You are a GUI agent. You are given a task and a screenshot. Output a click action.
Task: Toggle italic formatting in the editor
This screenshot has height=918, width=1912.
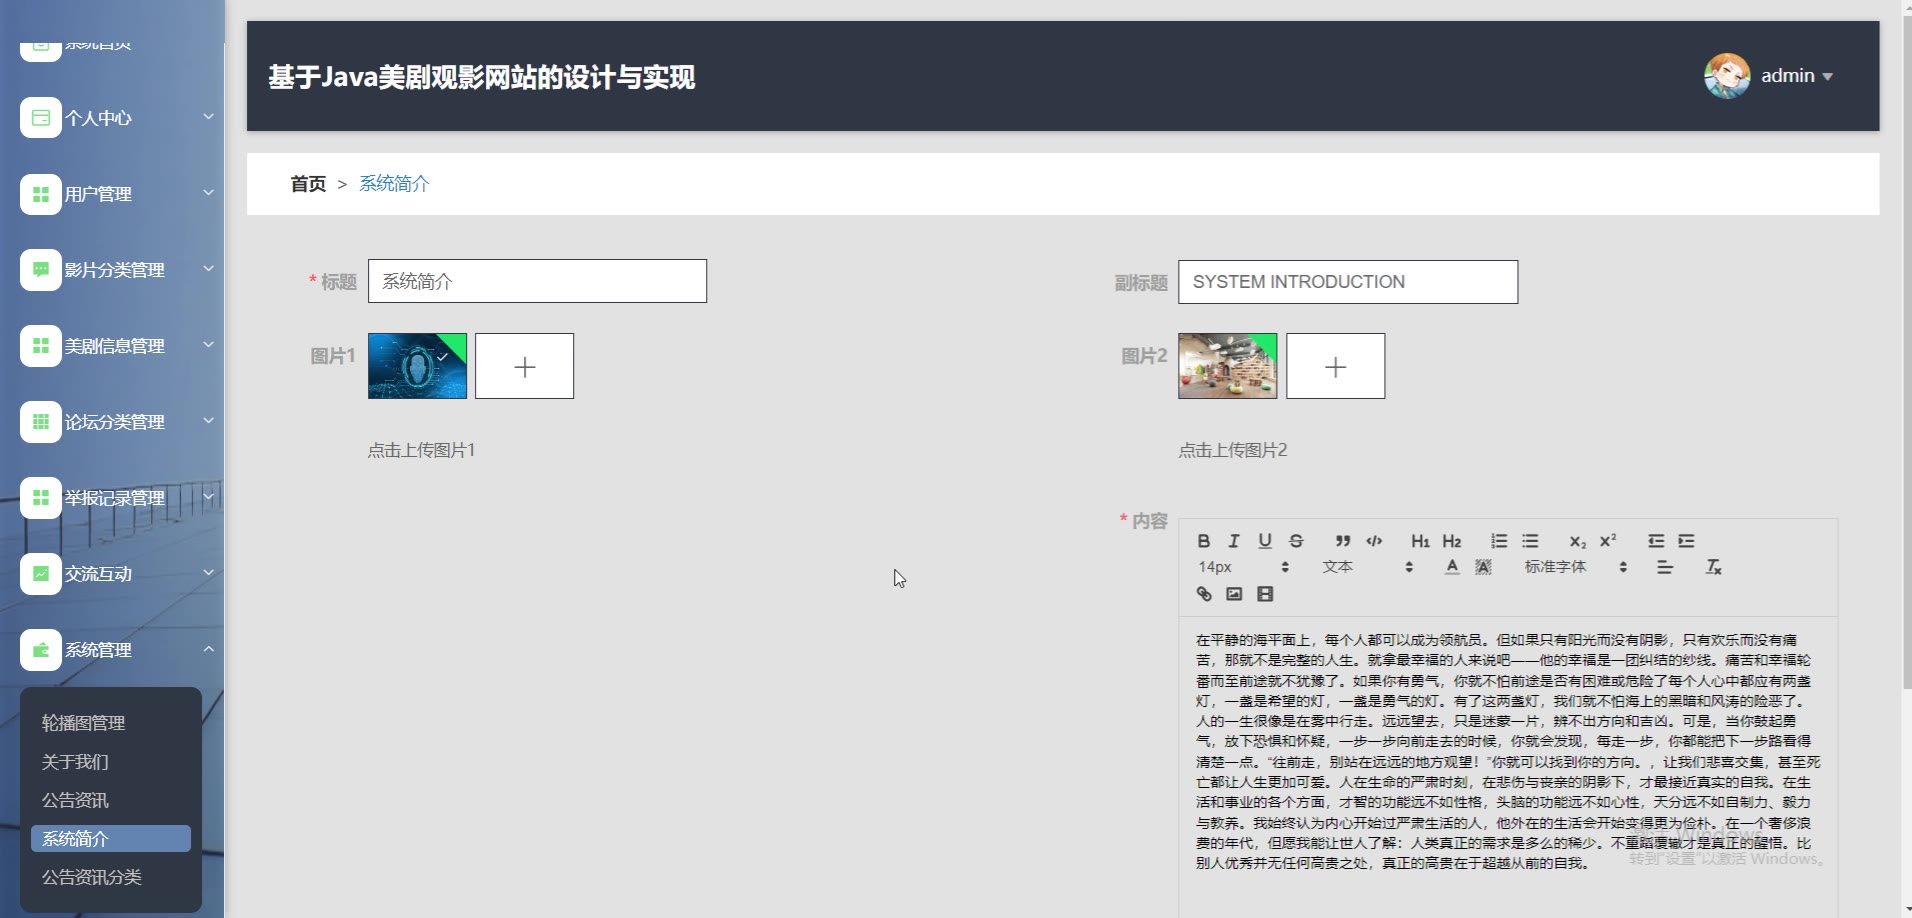[x=1234, y=541]
